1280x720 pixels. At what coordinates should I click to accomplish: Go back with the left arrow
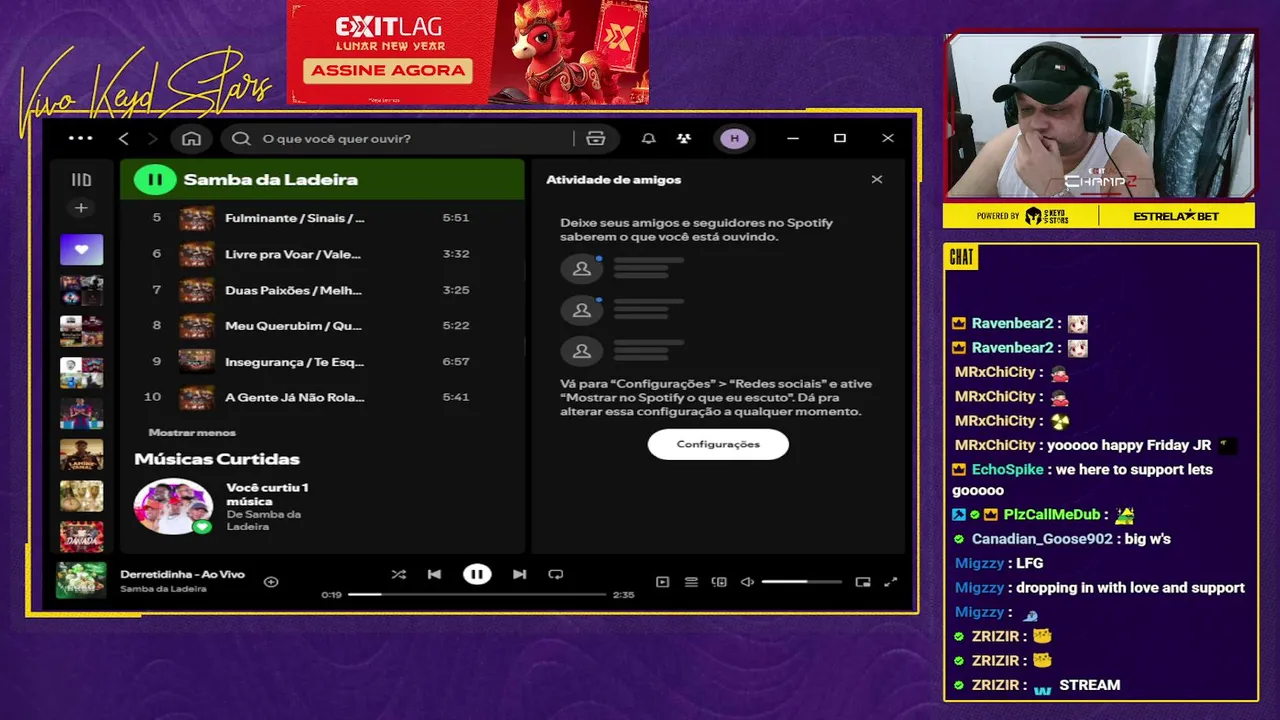124,138
